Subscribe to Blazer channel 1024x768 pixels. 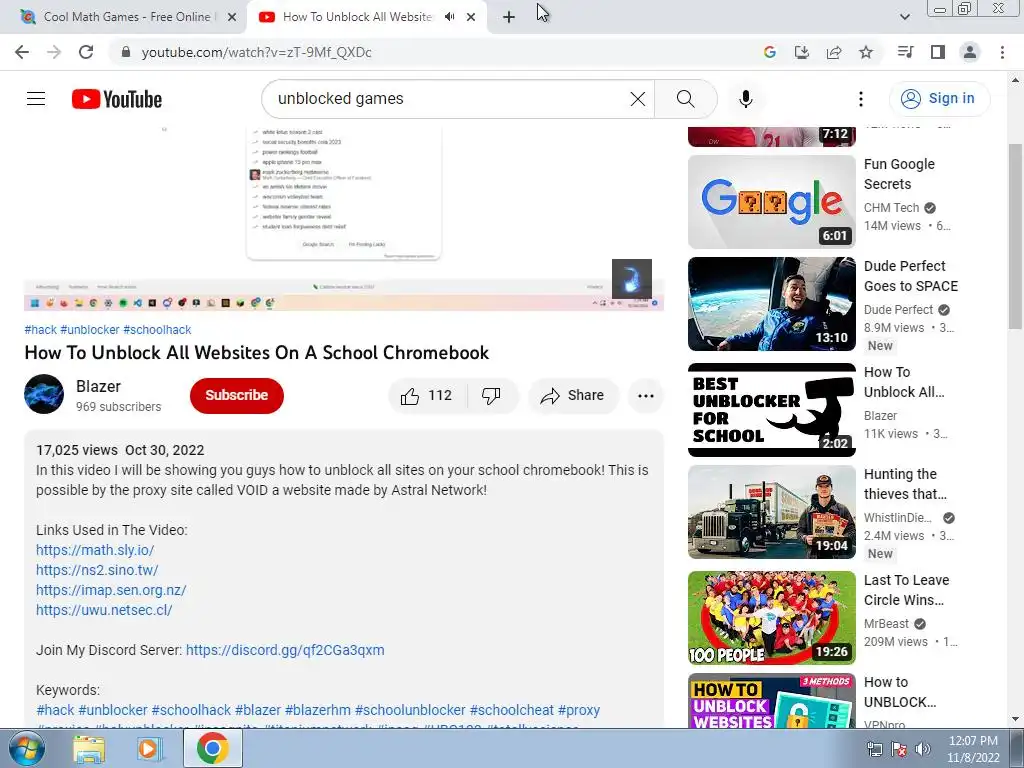click(236, 396)
